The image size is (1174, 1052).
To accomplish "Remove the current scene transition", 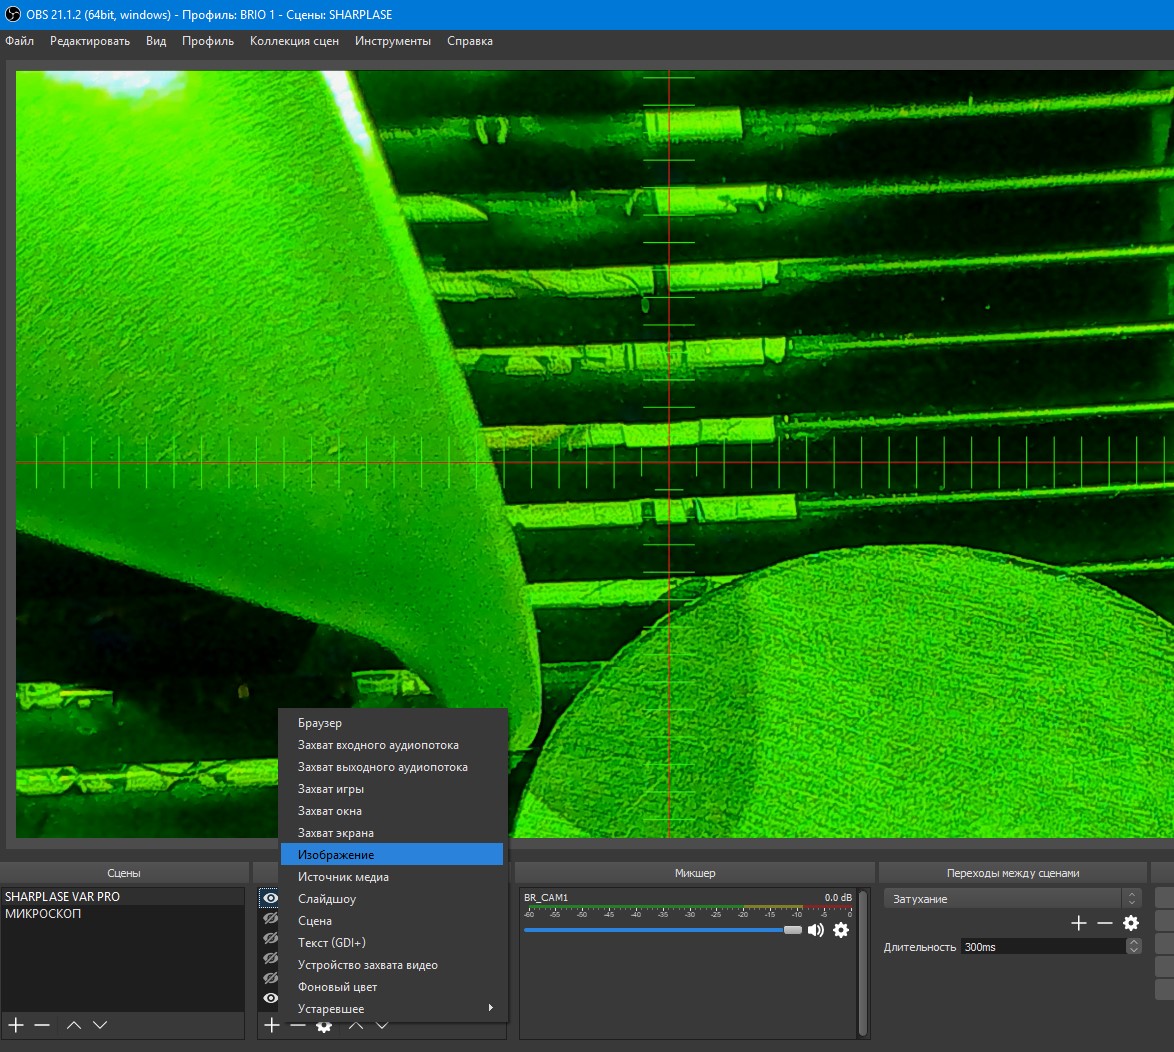I will (1104, 923).
